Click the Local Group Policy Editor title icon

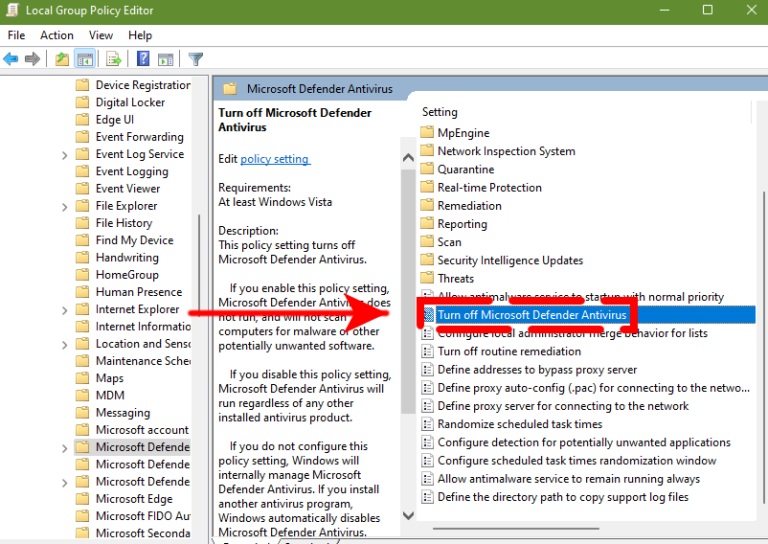pyautogui.click(x=12, y=10)
